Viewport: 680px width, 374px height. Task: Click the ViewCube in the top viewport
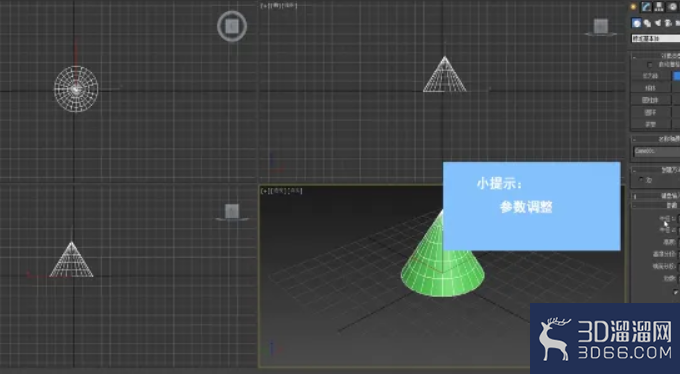pos(232,26)
